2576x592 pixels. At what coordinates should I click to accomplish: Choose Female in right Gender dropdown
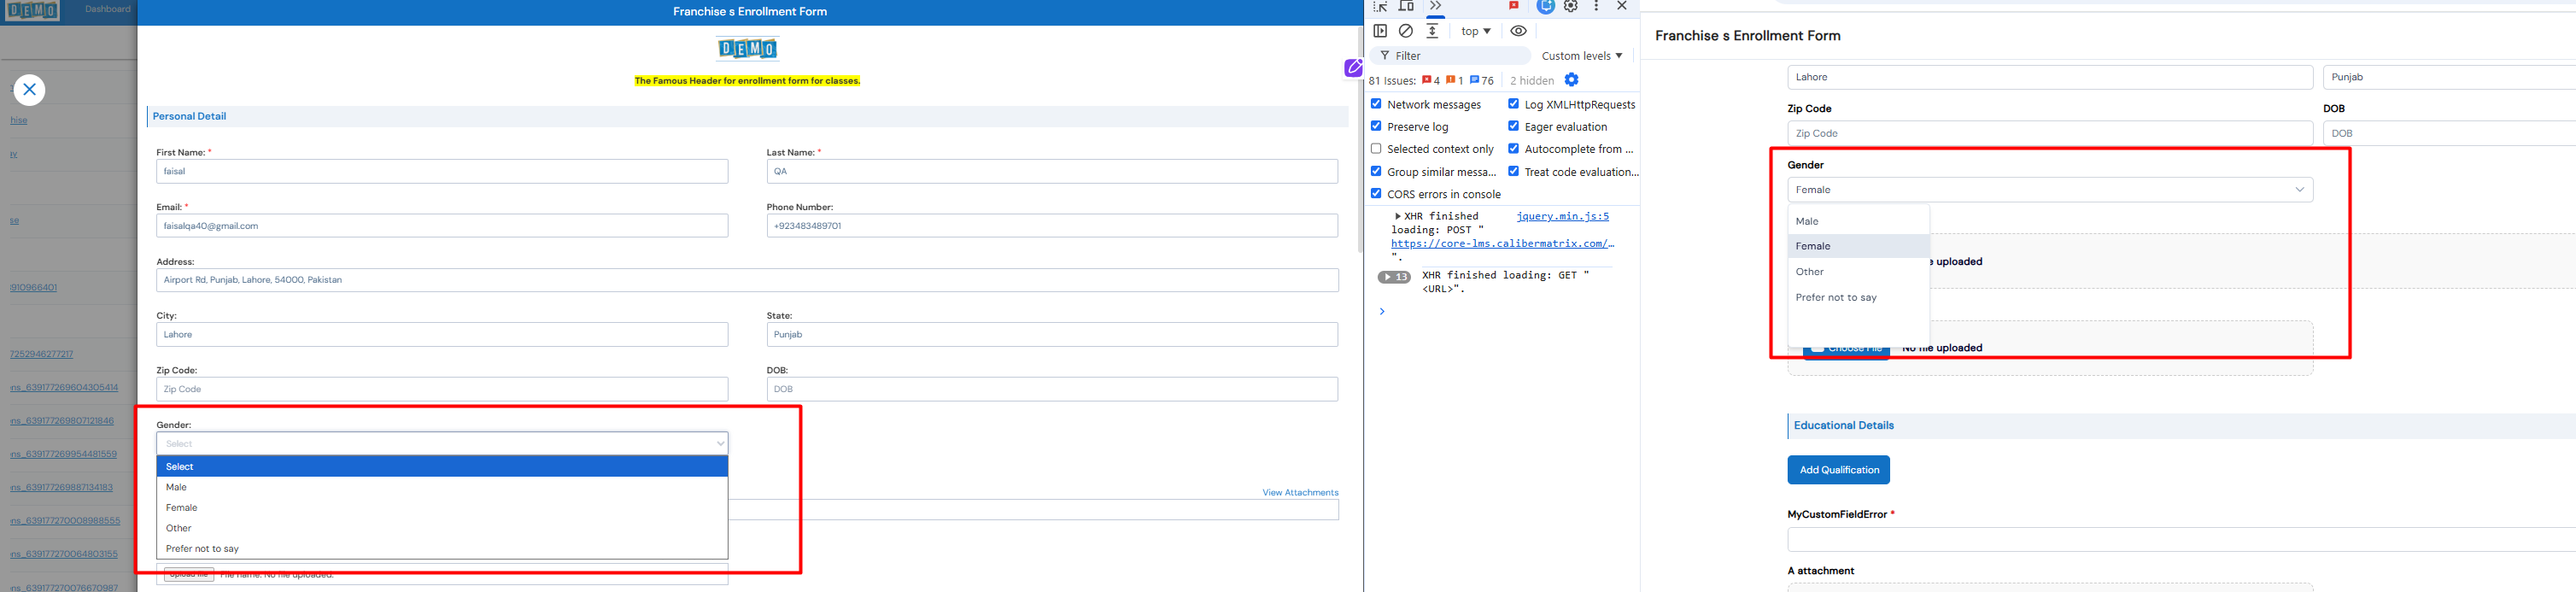pos(1858,246)
